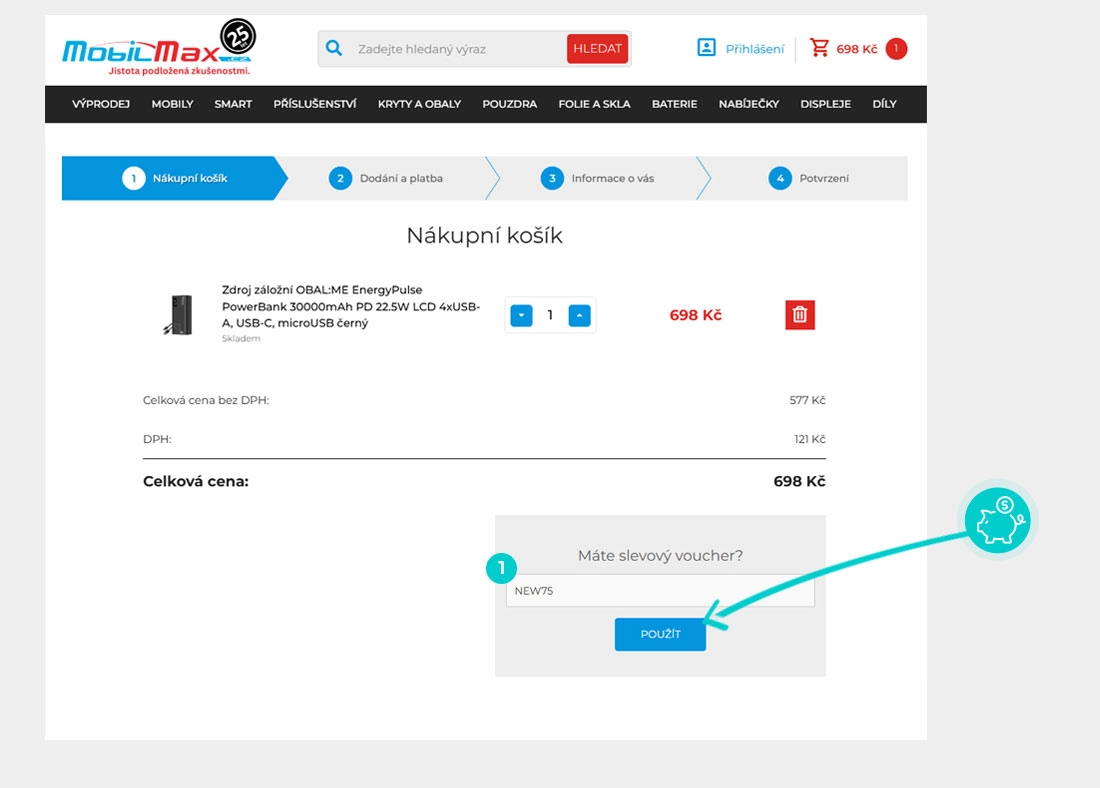Delete the power bank using trash icon

point(800,315)
